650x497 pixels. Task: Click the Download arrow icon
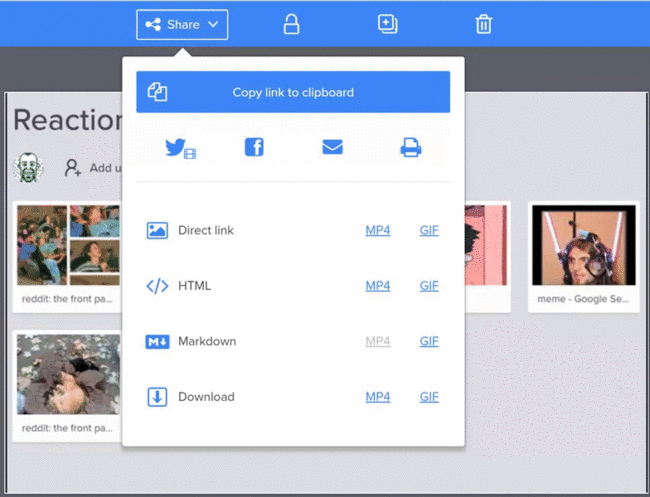[x=157, y=397]
